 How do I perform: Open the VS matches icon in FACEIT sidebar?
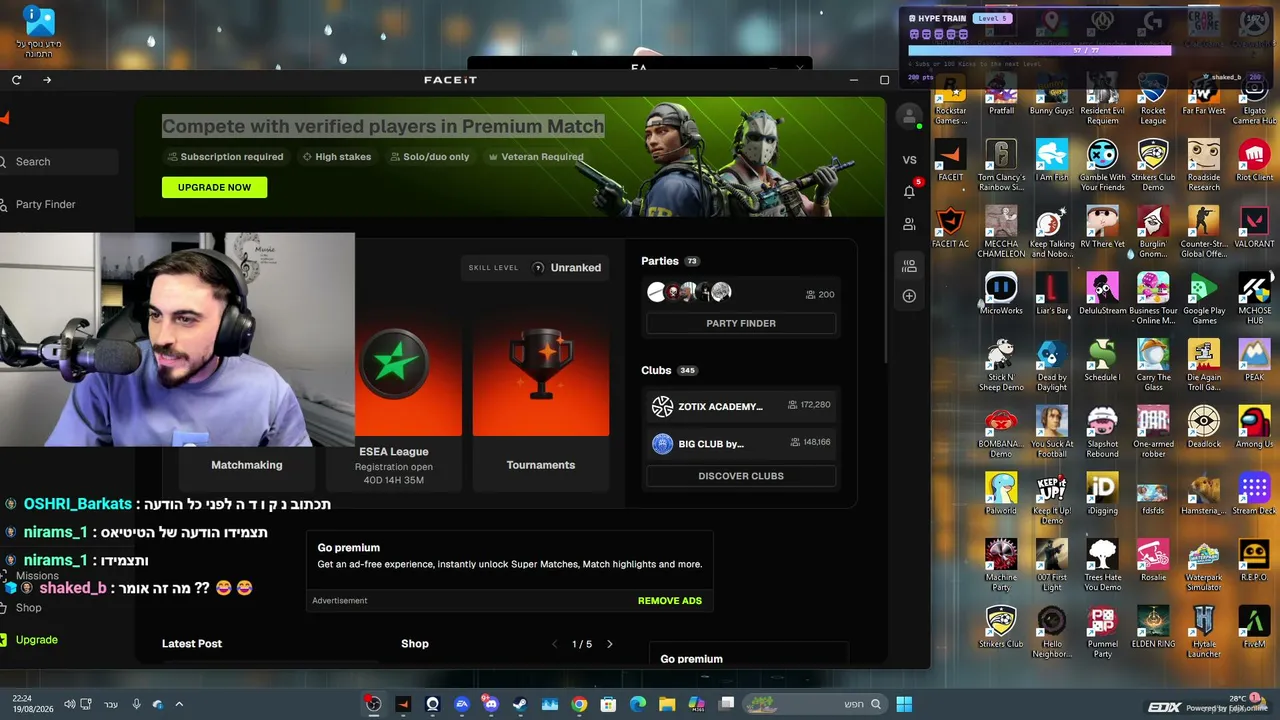click(909, 160)
